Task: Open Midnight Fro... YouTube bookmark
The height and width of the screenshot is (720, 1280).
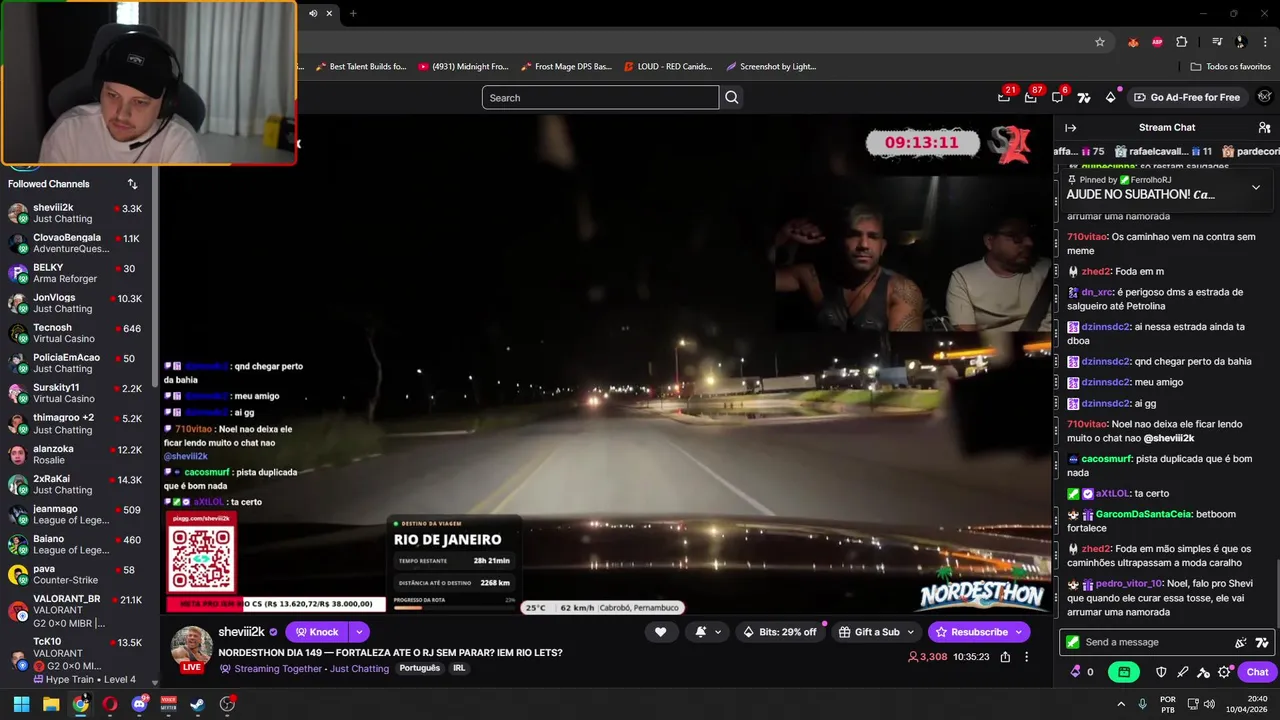Action: click(x=463, y=67)
